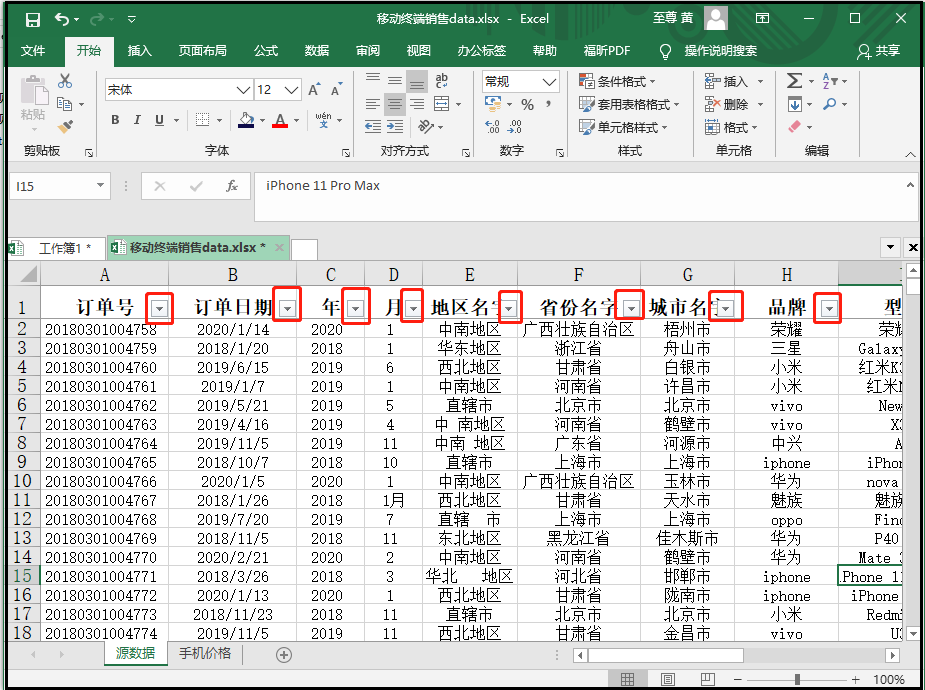This screenshot has width=925, height=690.
Task: Switch to the 页面布局 ribbon tab
Action: click(x=202, y=51)
